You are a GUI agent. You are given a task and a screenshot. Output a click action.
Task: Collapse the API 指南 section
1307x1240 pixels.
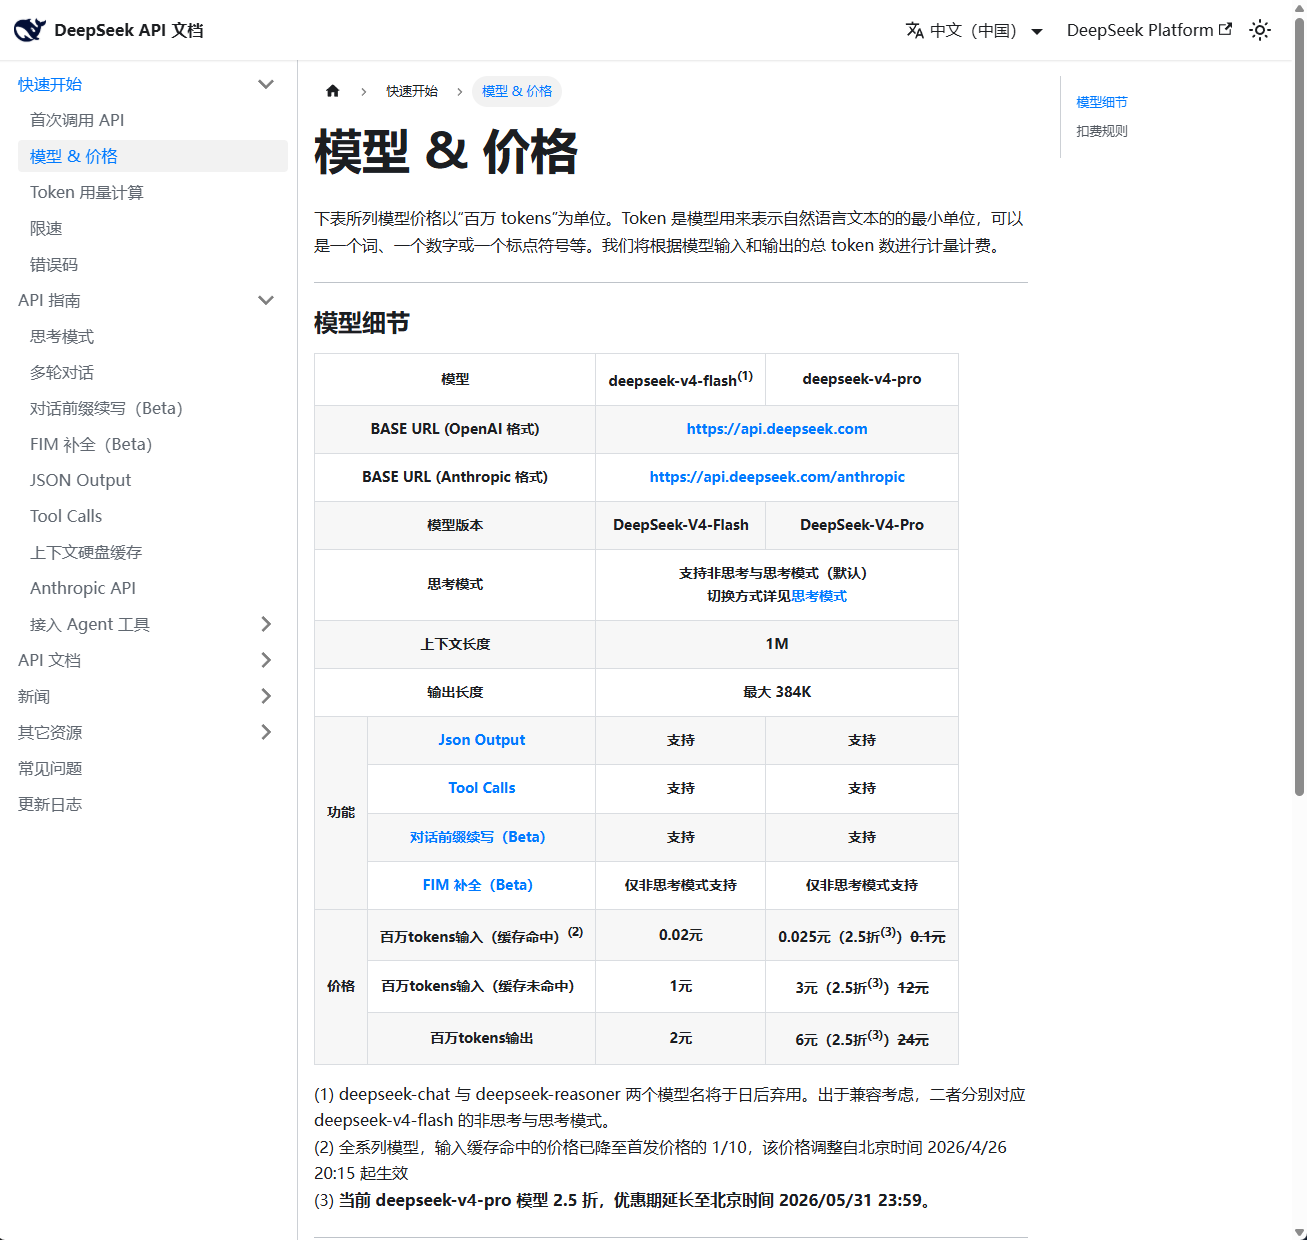(x=266, y=300)
